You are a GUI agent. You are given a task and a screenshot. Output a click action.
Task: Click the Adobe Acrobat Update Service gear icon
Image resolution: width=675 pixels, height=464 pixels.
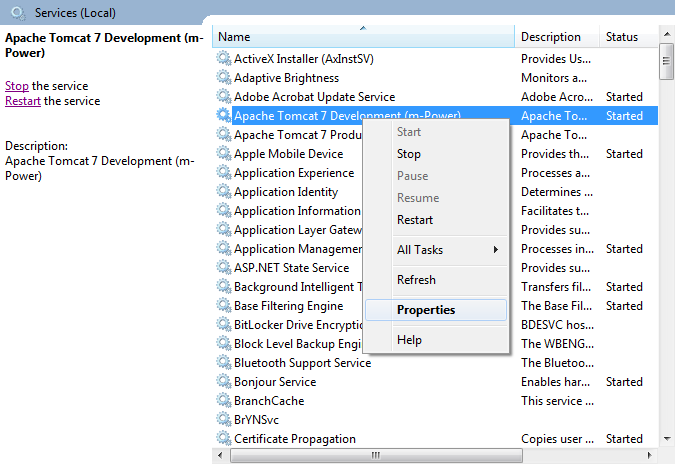pos(223,96)
